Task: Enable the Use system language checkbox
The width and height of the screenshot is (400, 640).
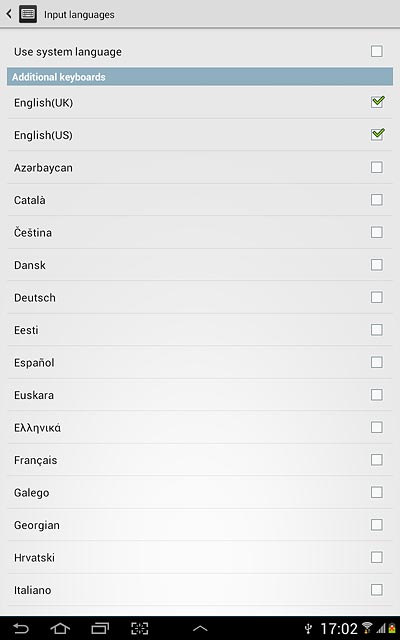Action: [377, 51]
